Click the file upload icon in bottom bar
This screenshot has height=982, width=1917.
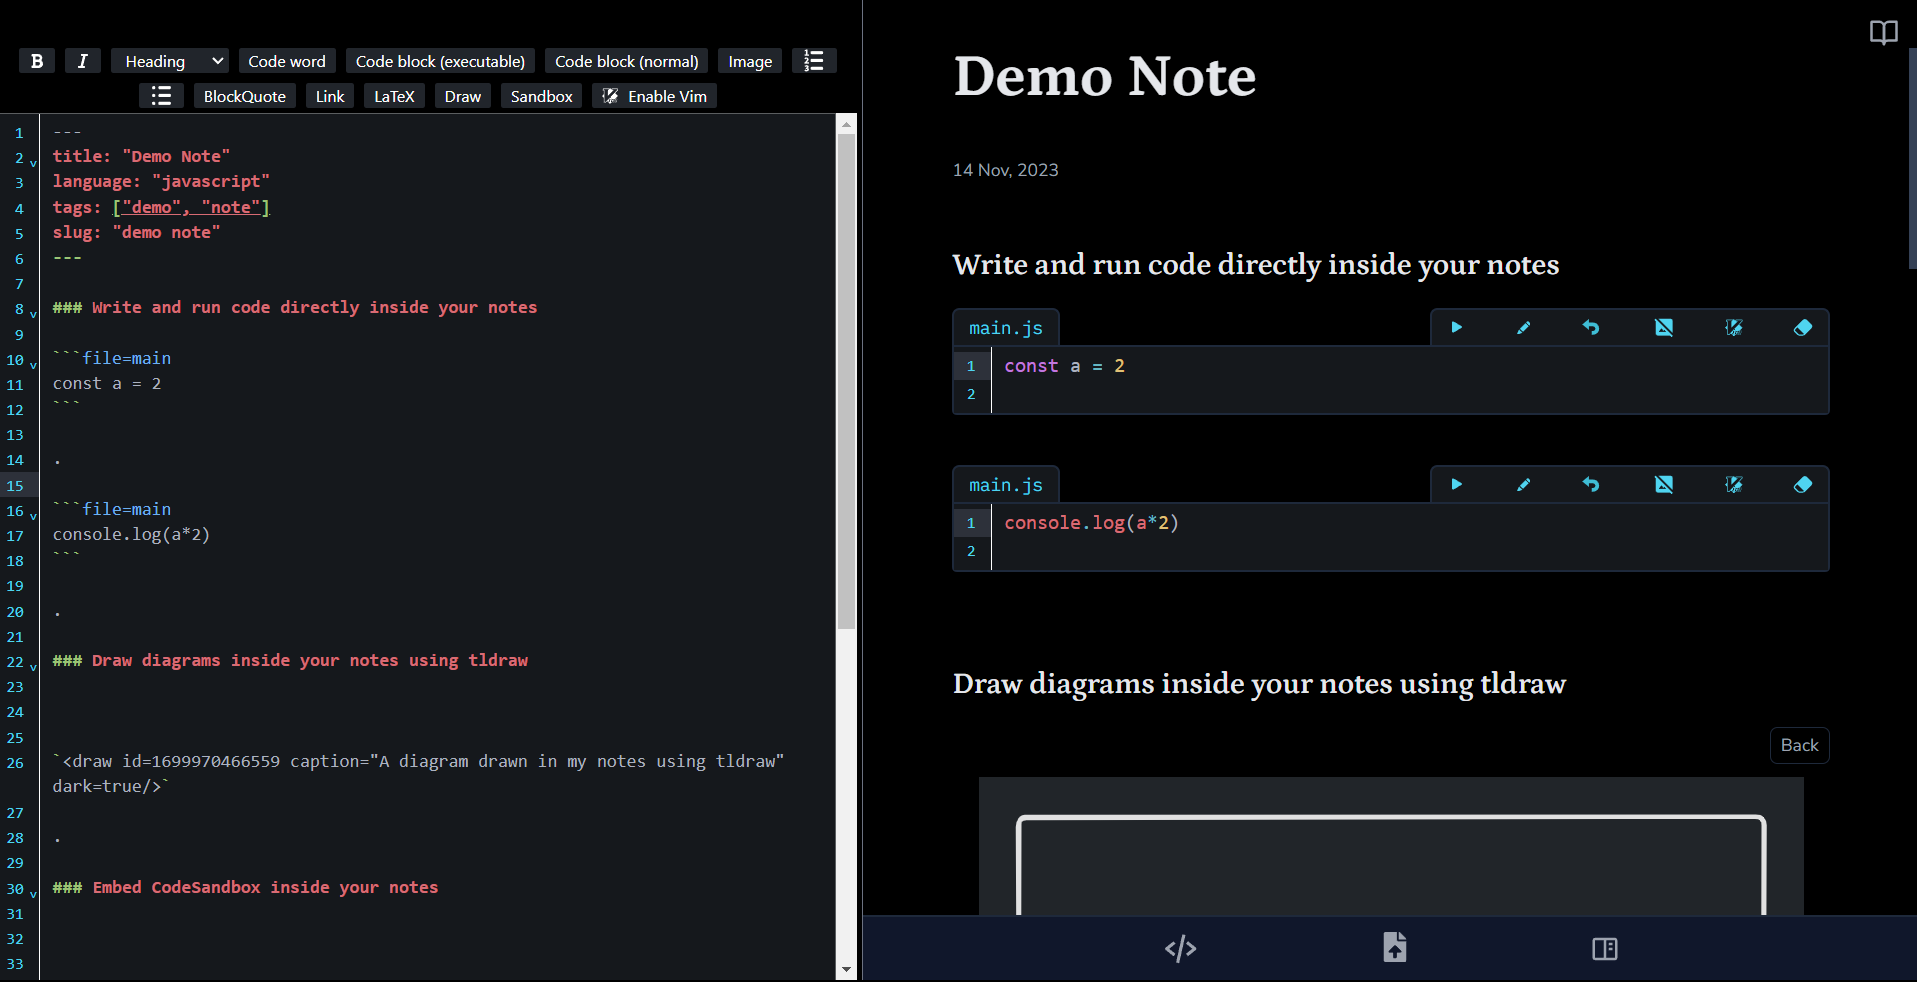tap(1395, 947)
